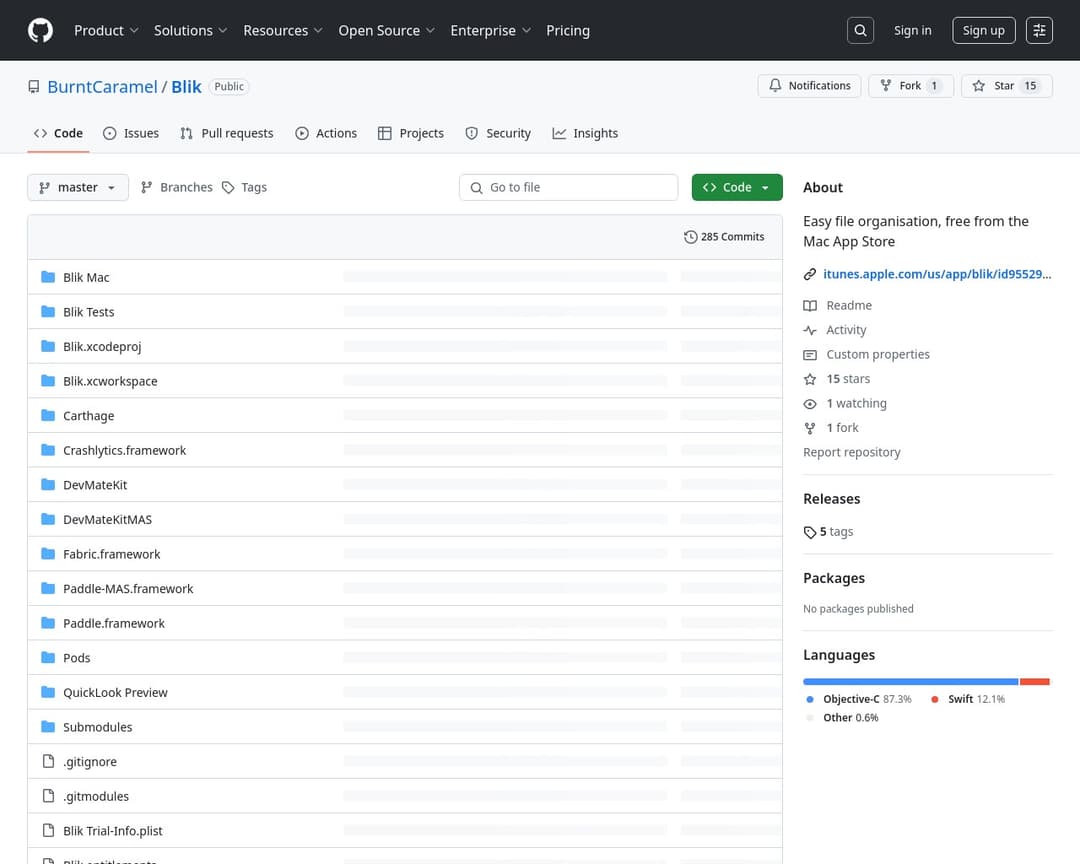Viewport: 1080px width, 864px height.
Task: Switch to the Insights tab
Action: point(585,133)
